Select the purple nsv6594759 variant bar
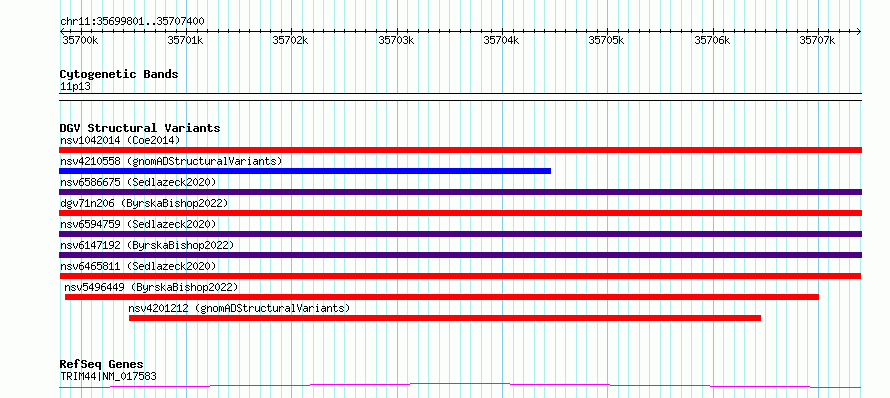 460,234
